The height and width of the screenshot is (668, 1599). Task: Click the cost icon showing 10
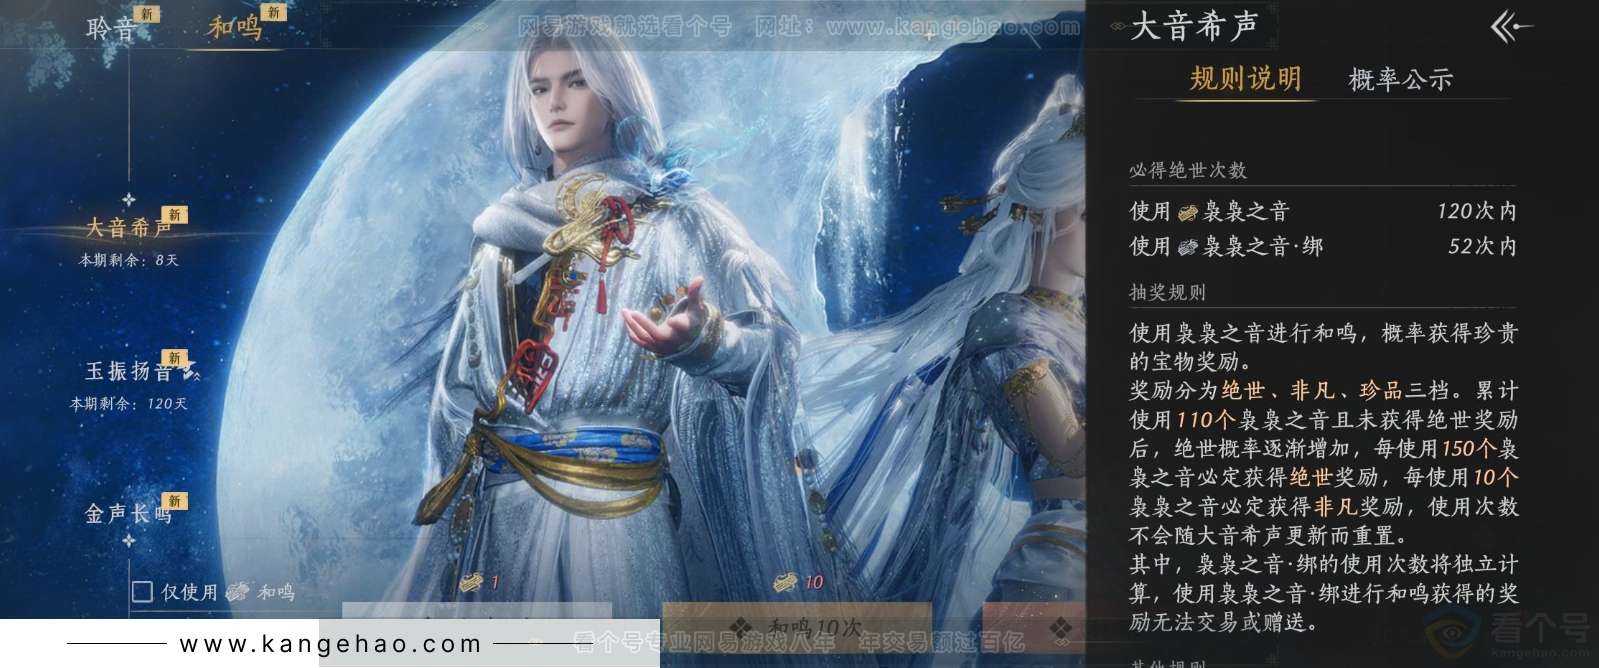pos(787,581)
